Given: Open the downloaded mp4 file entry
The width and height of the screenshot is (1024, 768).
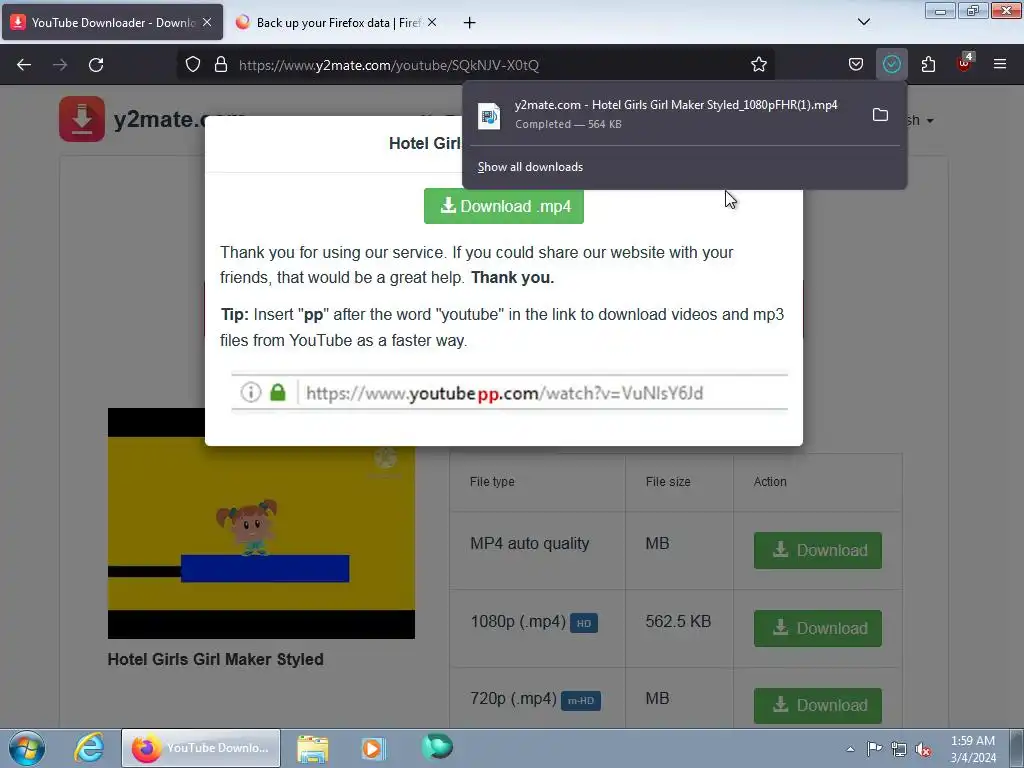Looking at the screenshot, I should pyautogui.click(x=666, y=114).
